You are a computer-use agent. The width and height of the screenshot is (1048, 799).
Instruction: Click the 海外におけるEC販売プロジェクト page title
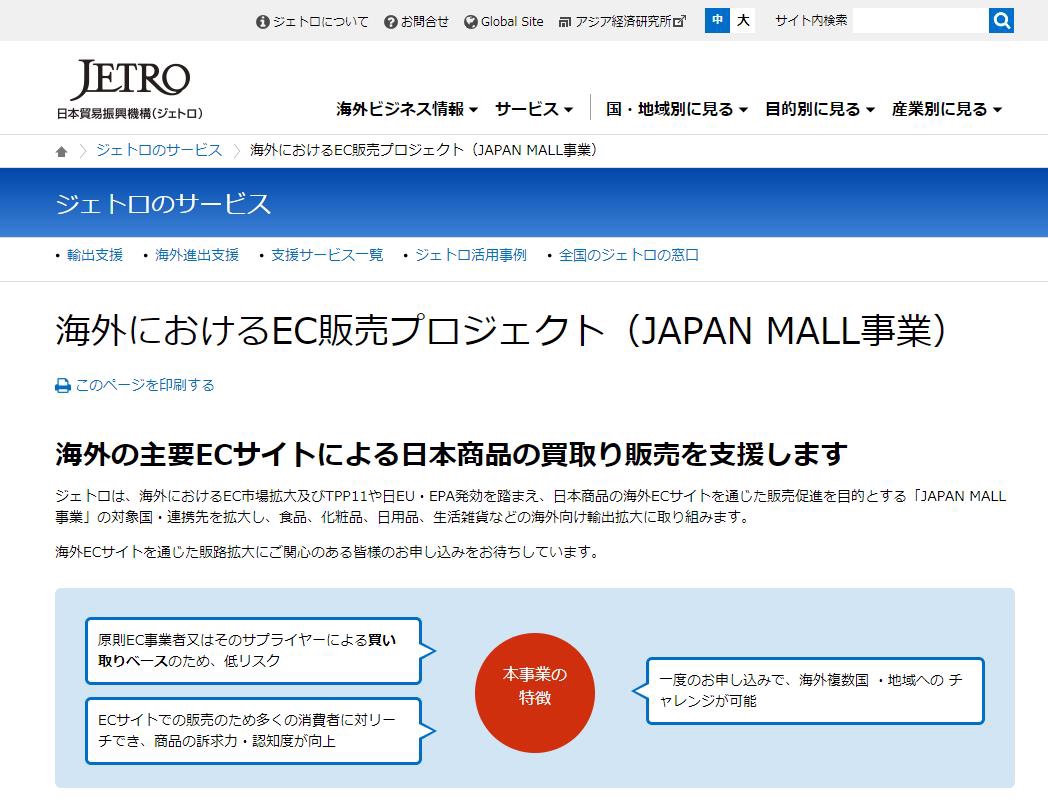[501, 330]
